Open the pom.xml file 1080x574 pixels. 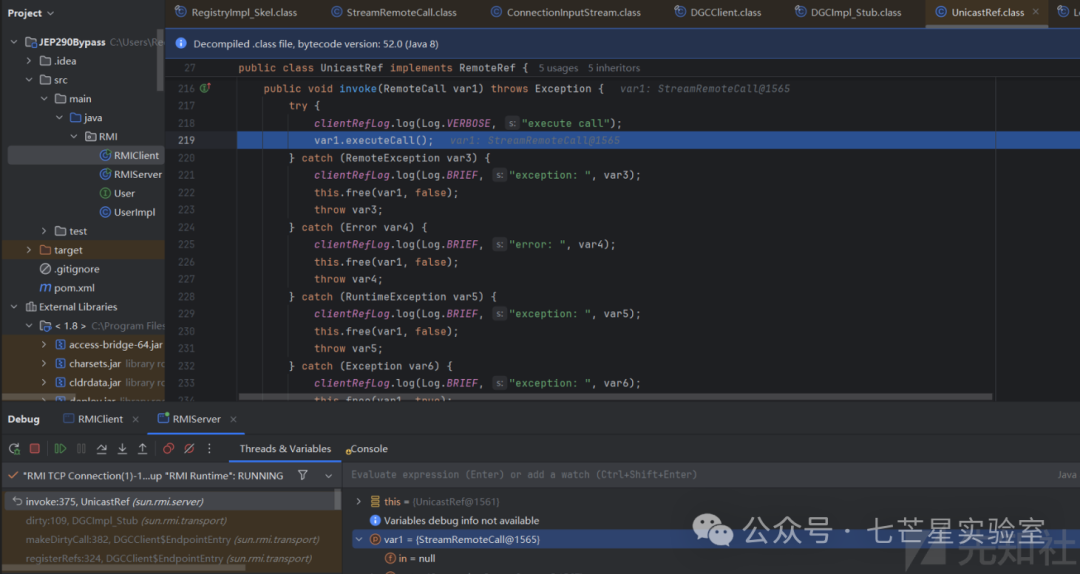point(67,288)
